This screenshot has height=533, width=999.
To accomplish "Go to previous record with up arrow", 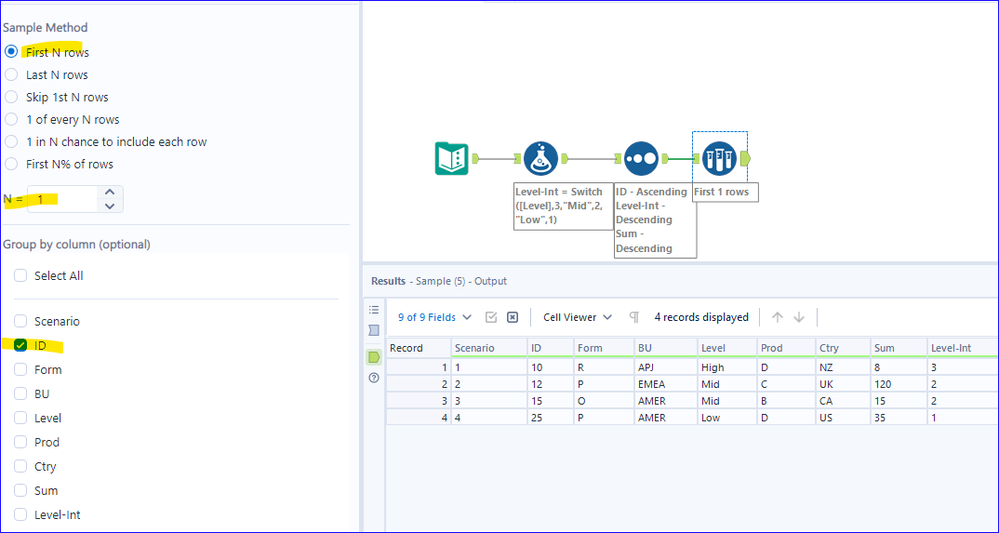I will coord(777,317).
